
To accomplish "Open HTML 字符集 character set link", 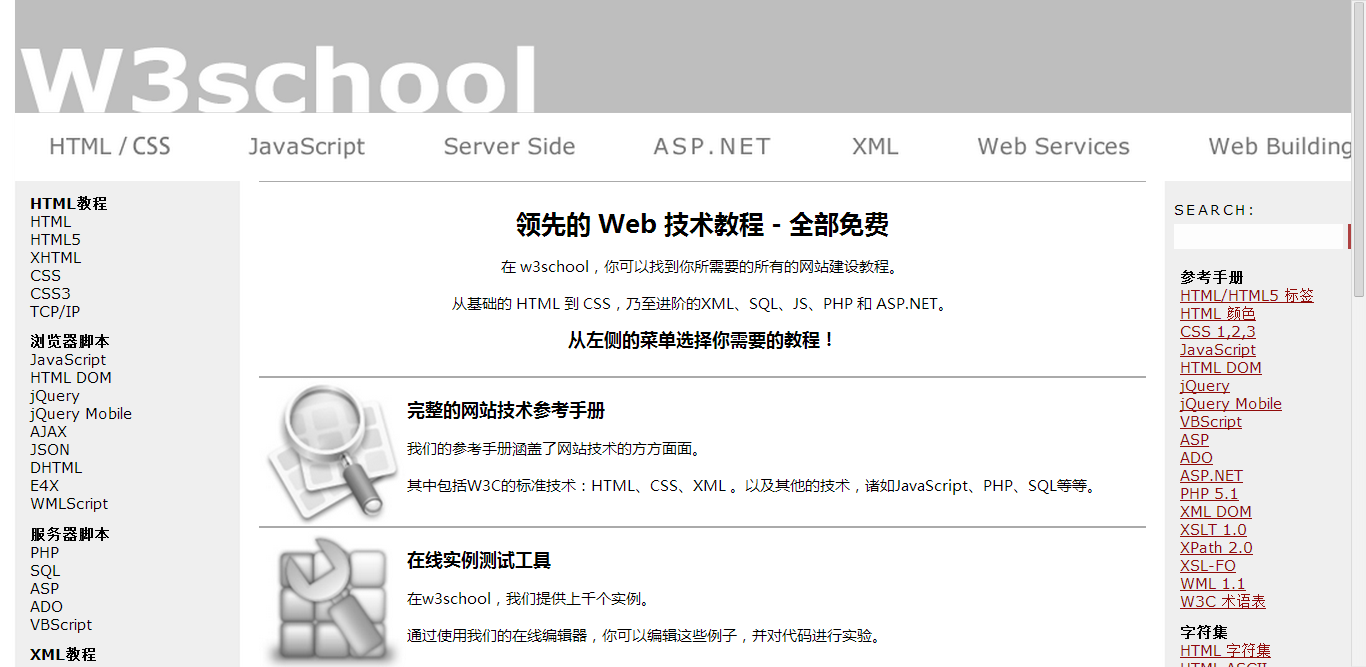I will click(1226, 651).
